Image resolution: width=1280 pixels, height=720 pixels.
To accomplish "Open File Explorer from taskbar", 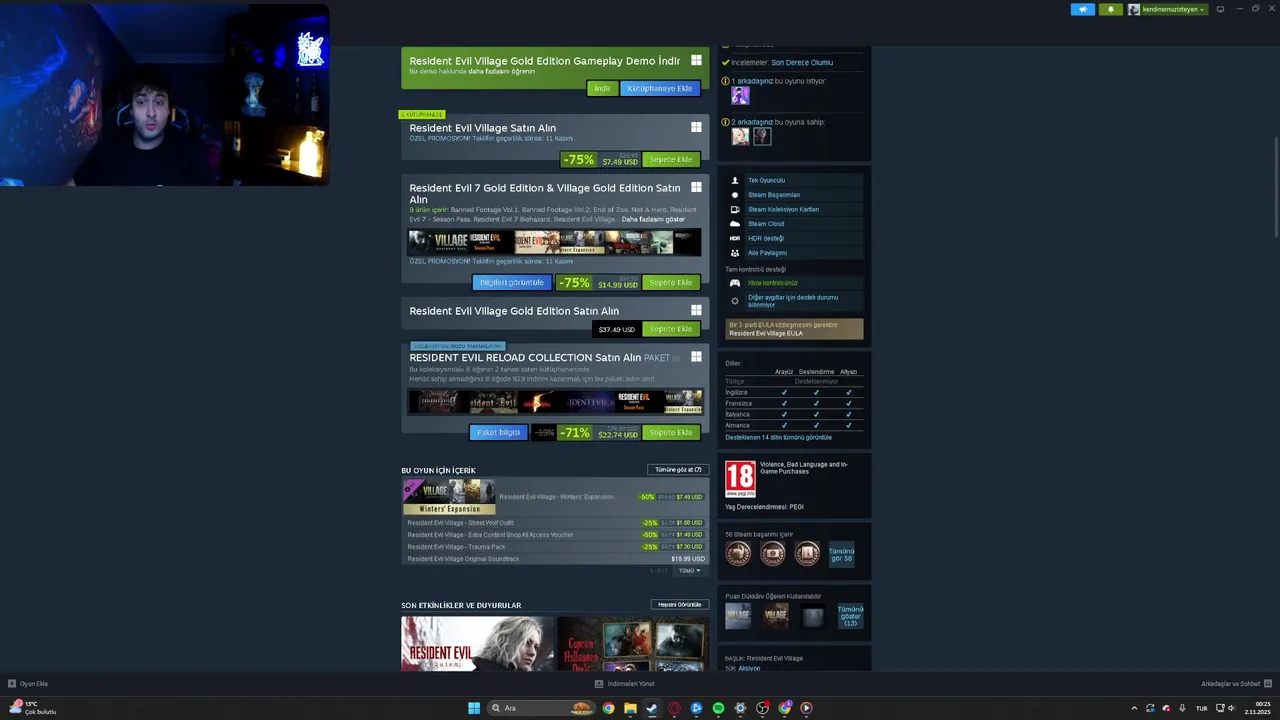I will 630,708.
